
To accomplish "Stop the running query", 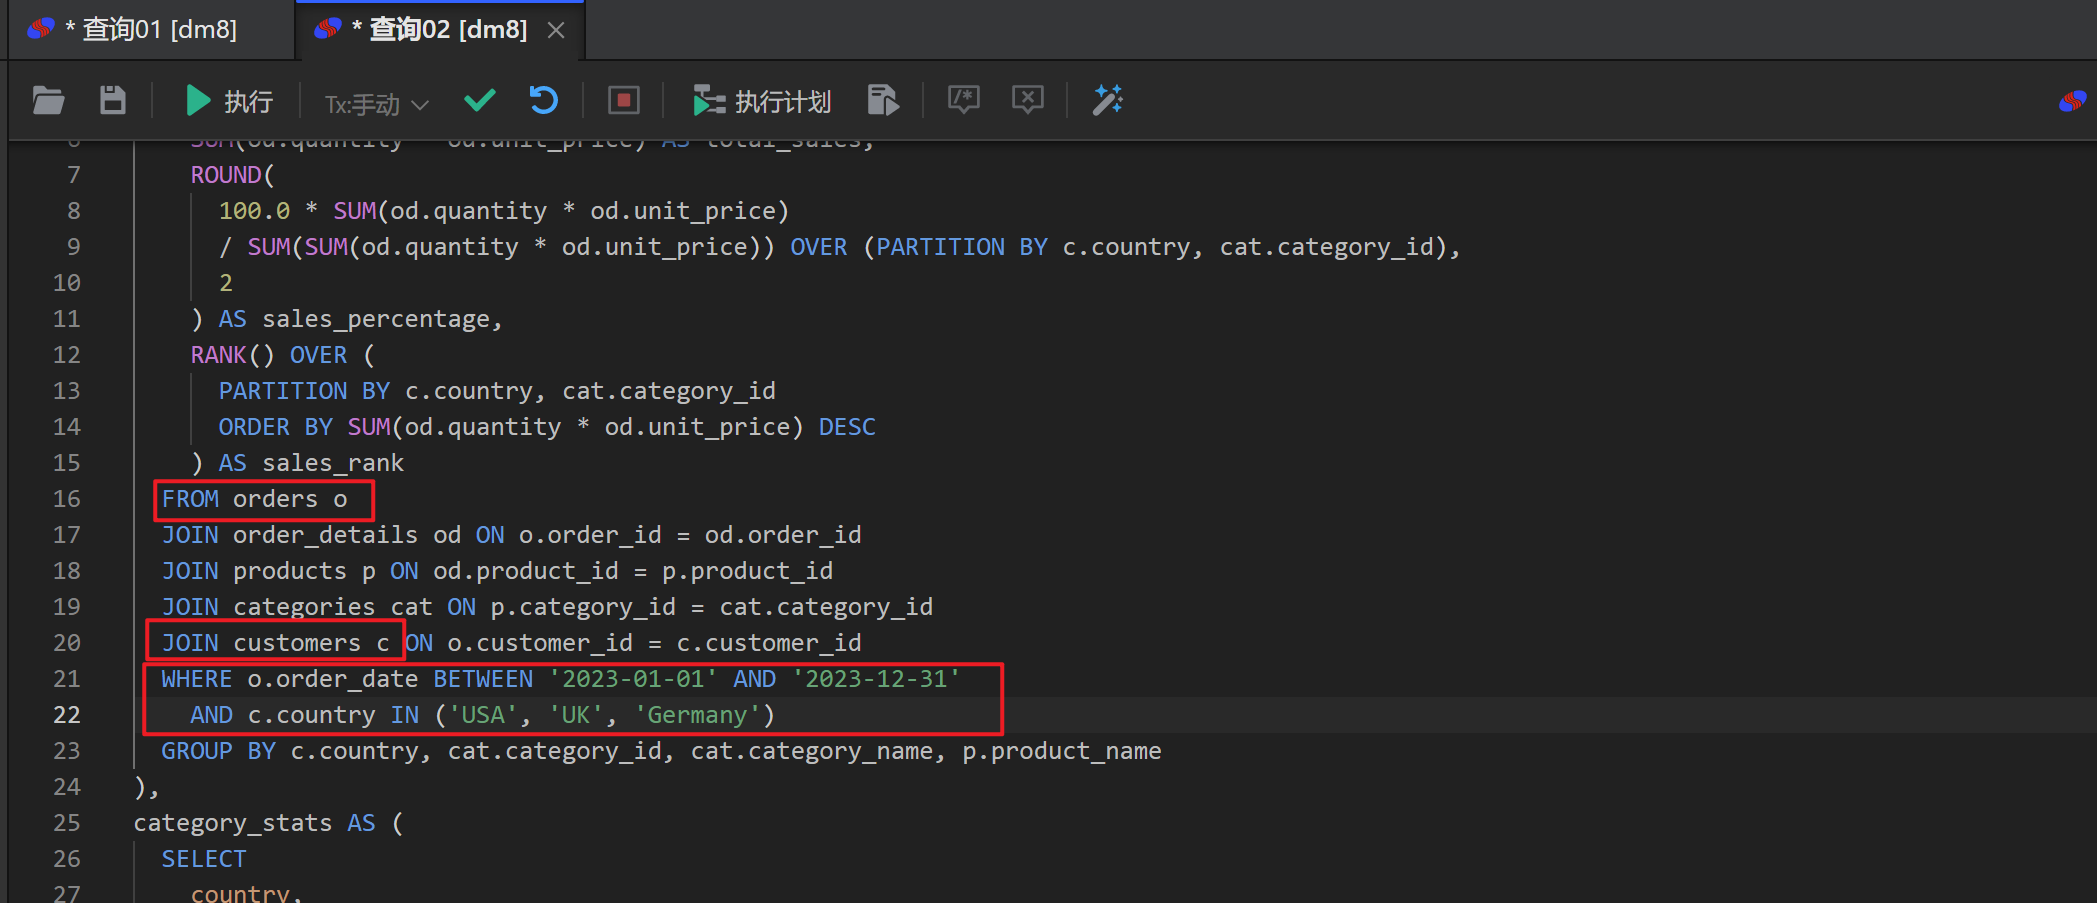I will (x=623, y=100).
